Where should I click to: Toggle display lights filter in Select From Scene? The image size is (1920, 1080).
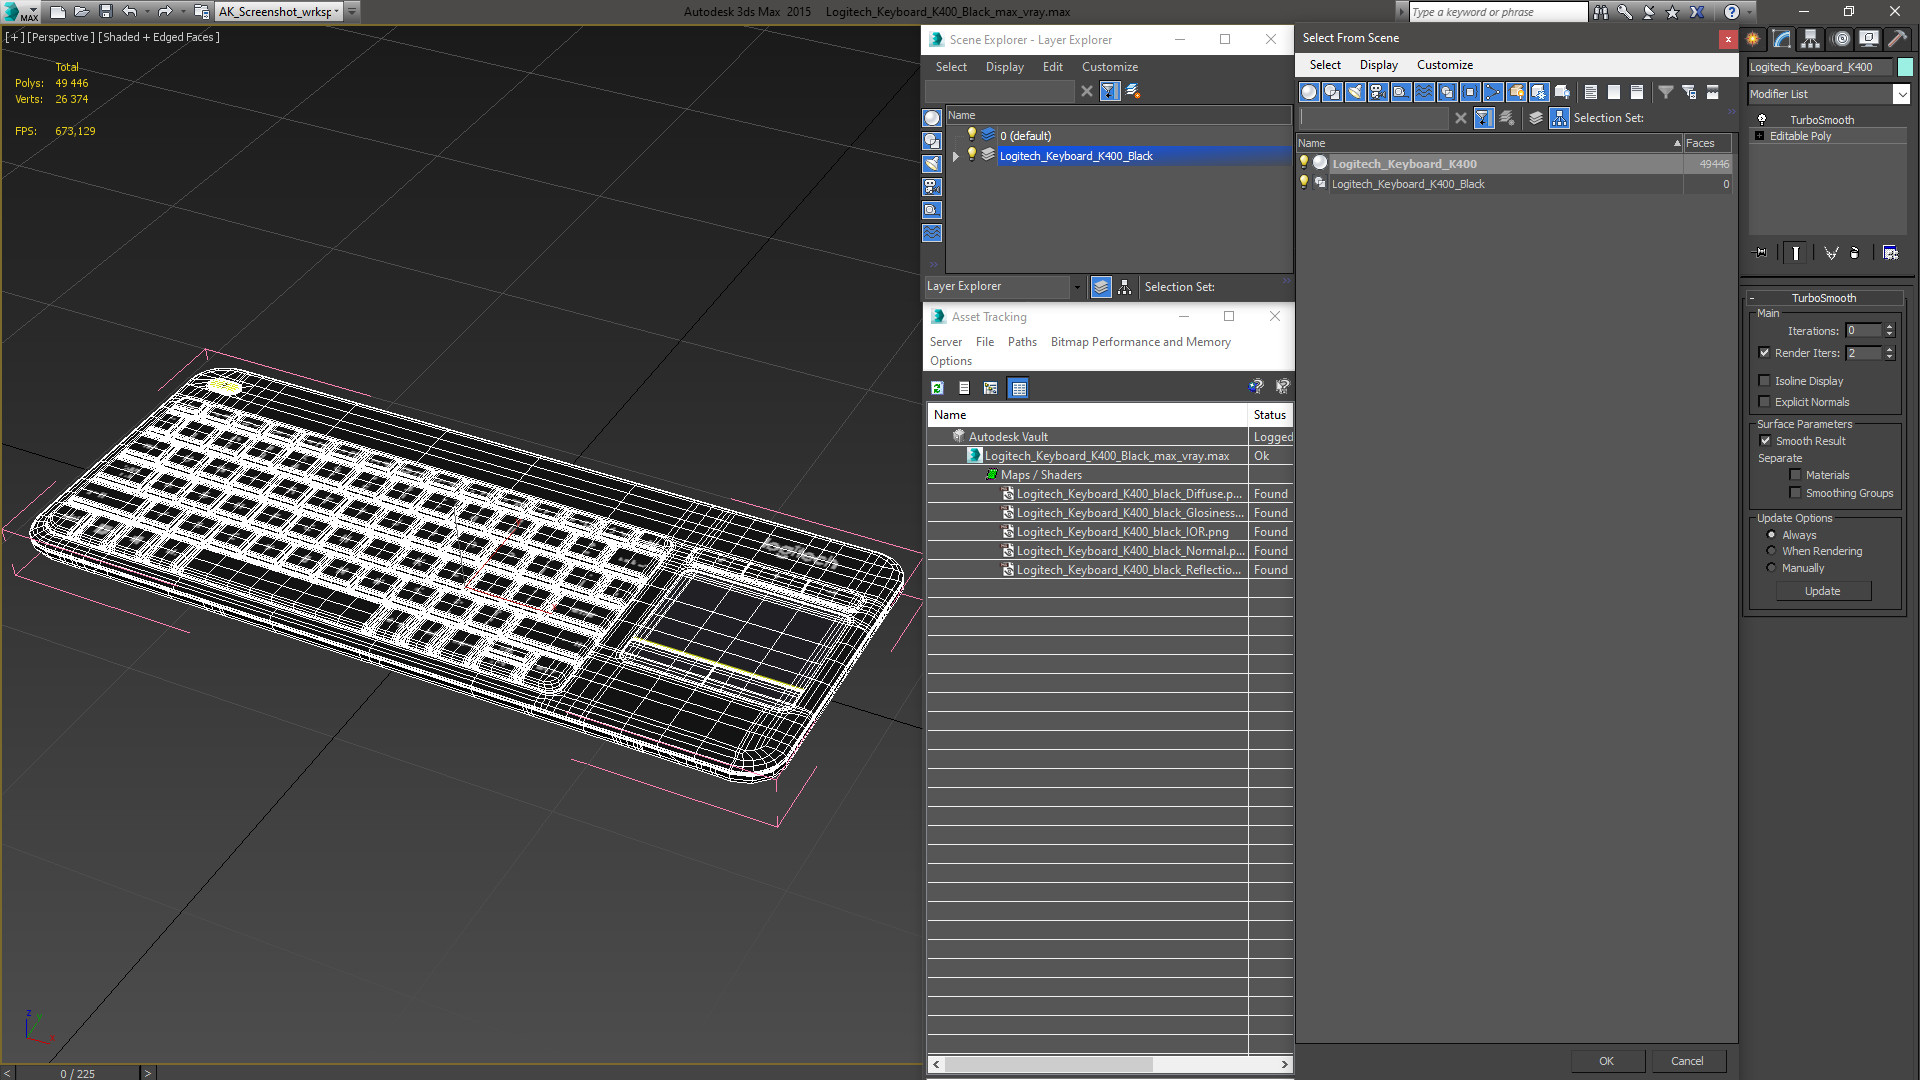pyautogui.click(x=1355, y=92)
